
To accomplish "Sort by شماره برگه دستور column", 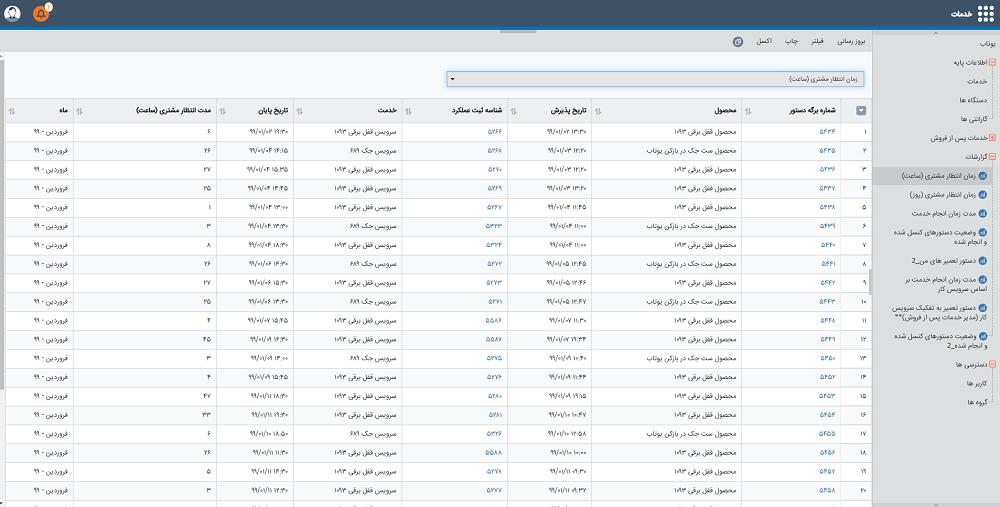I will point(748,111).
